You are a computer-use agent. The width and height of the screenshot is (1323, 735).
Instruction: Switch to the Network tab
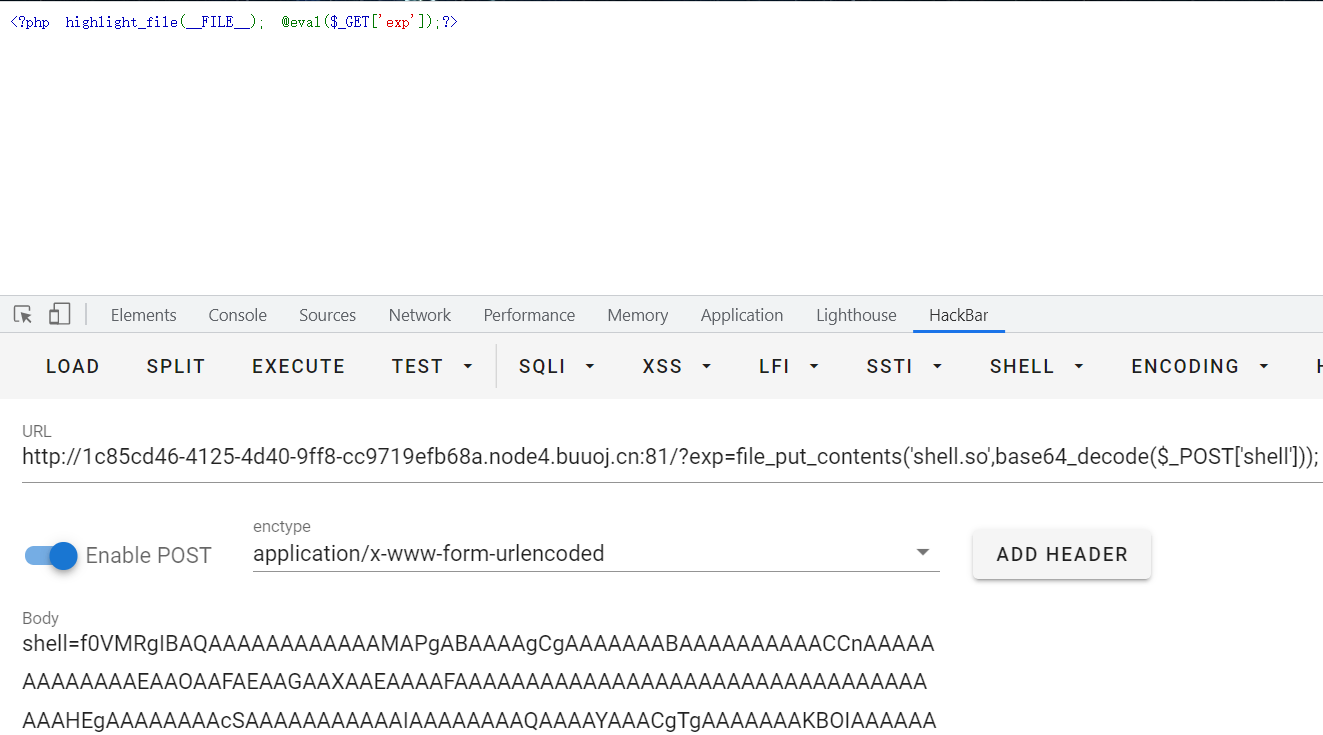[420, 315]
